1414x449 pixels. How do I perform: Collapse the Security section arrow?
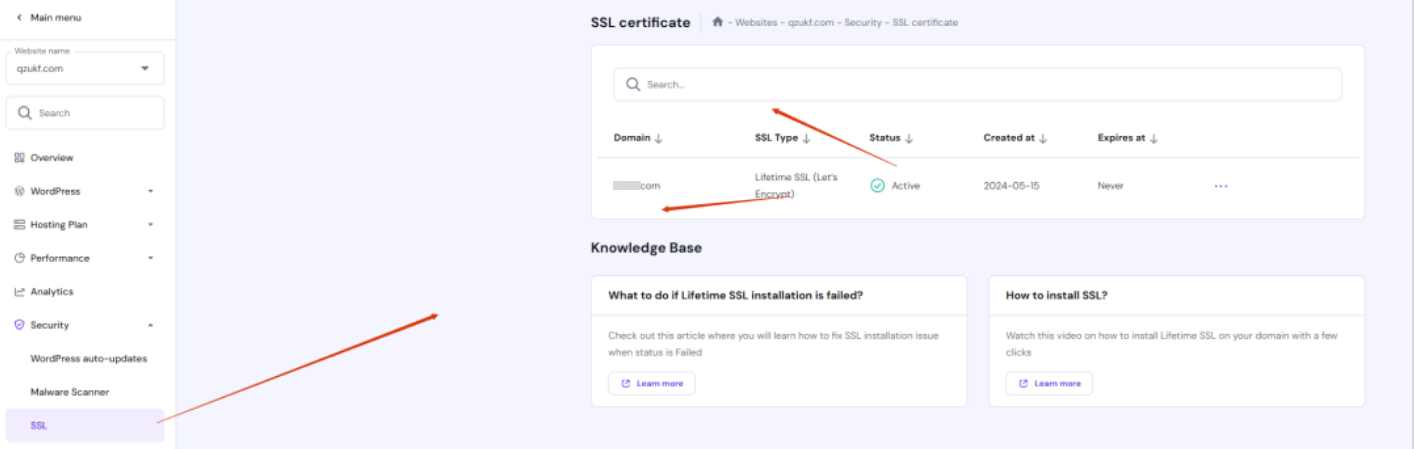click(150, 325)
